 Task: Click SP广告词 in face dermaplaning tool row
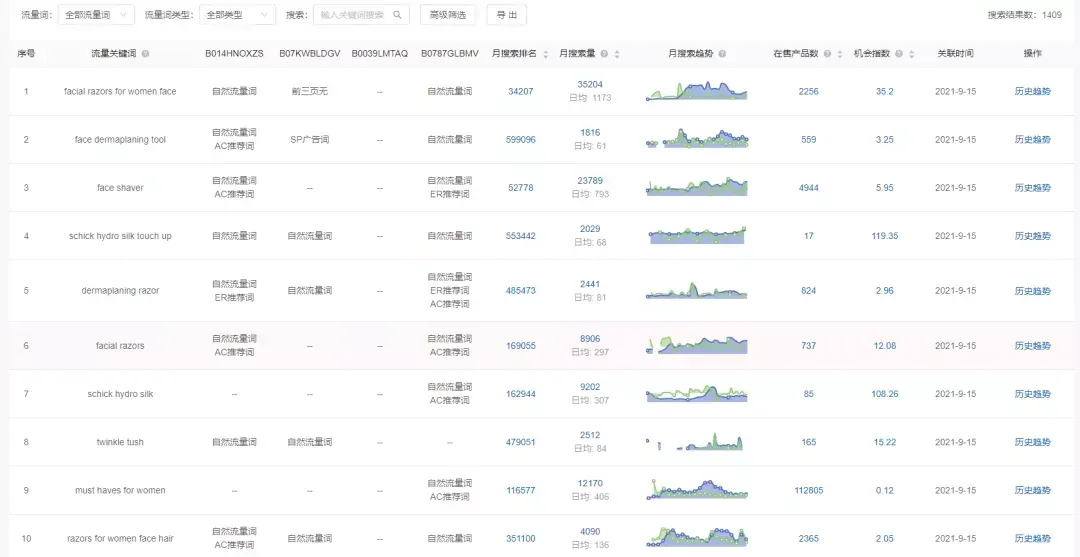click(310, 139)
